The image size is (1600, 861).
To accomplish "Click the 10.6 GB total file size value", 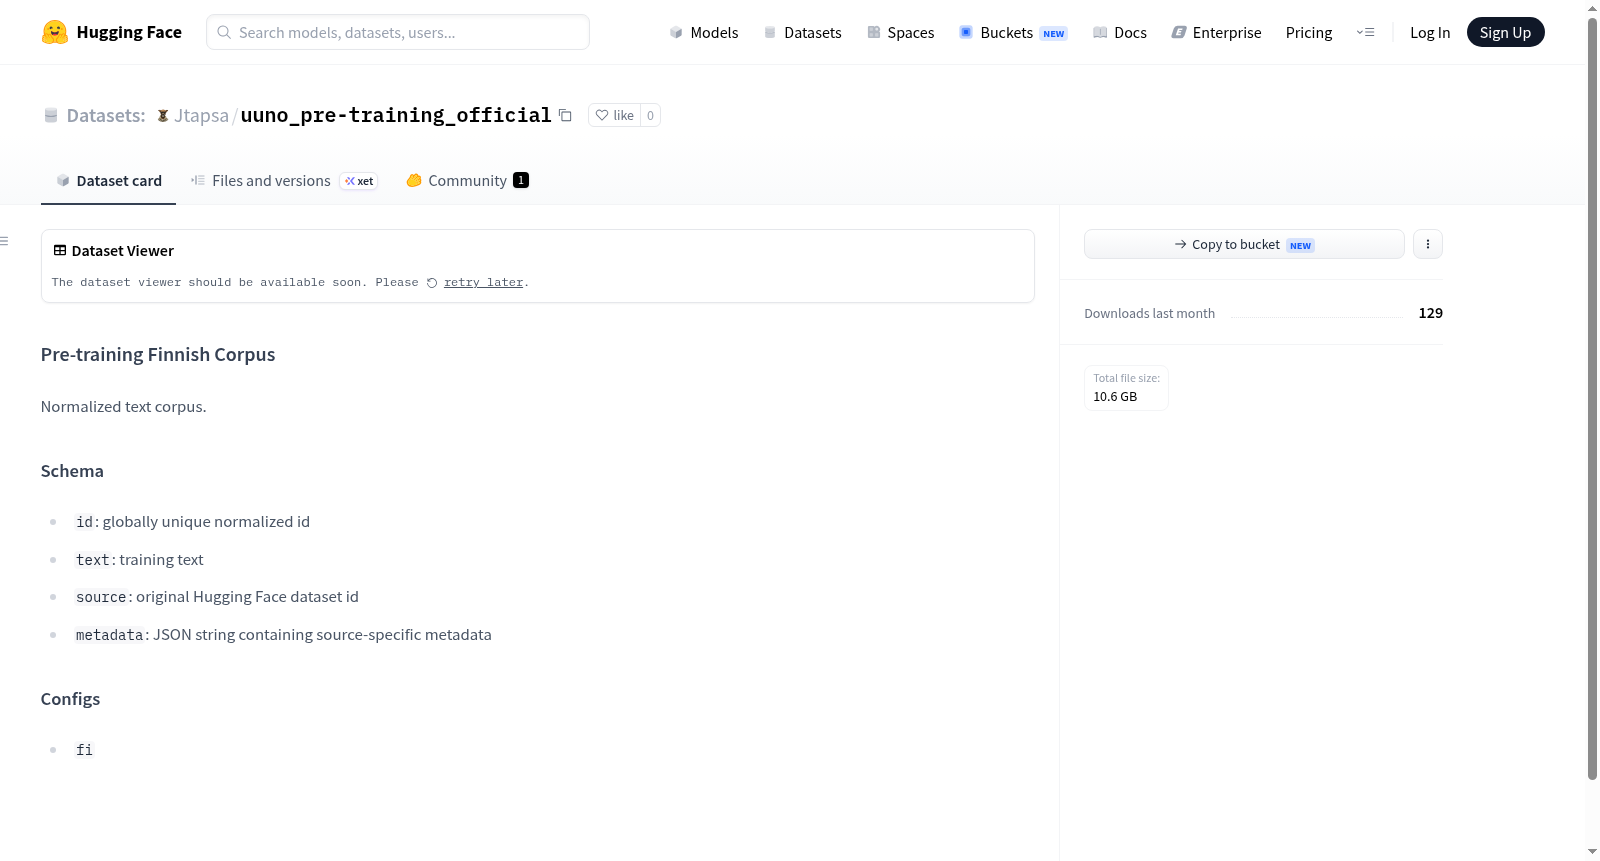I will click(x=1115, y=397).
